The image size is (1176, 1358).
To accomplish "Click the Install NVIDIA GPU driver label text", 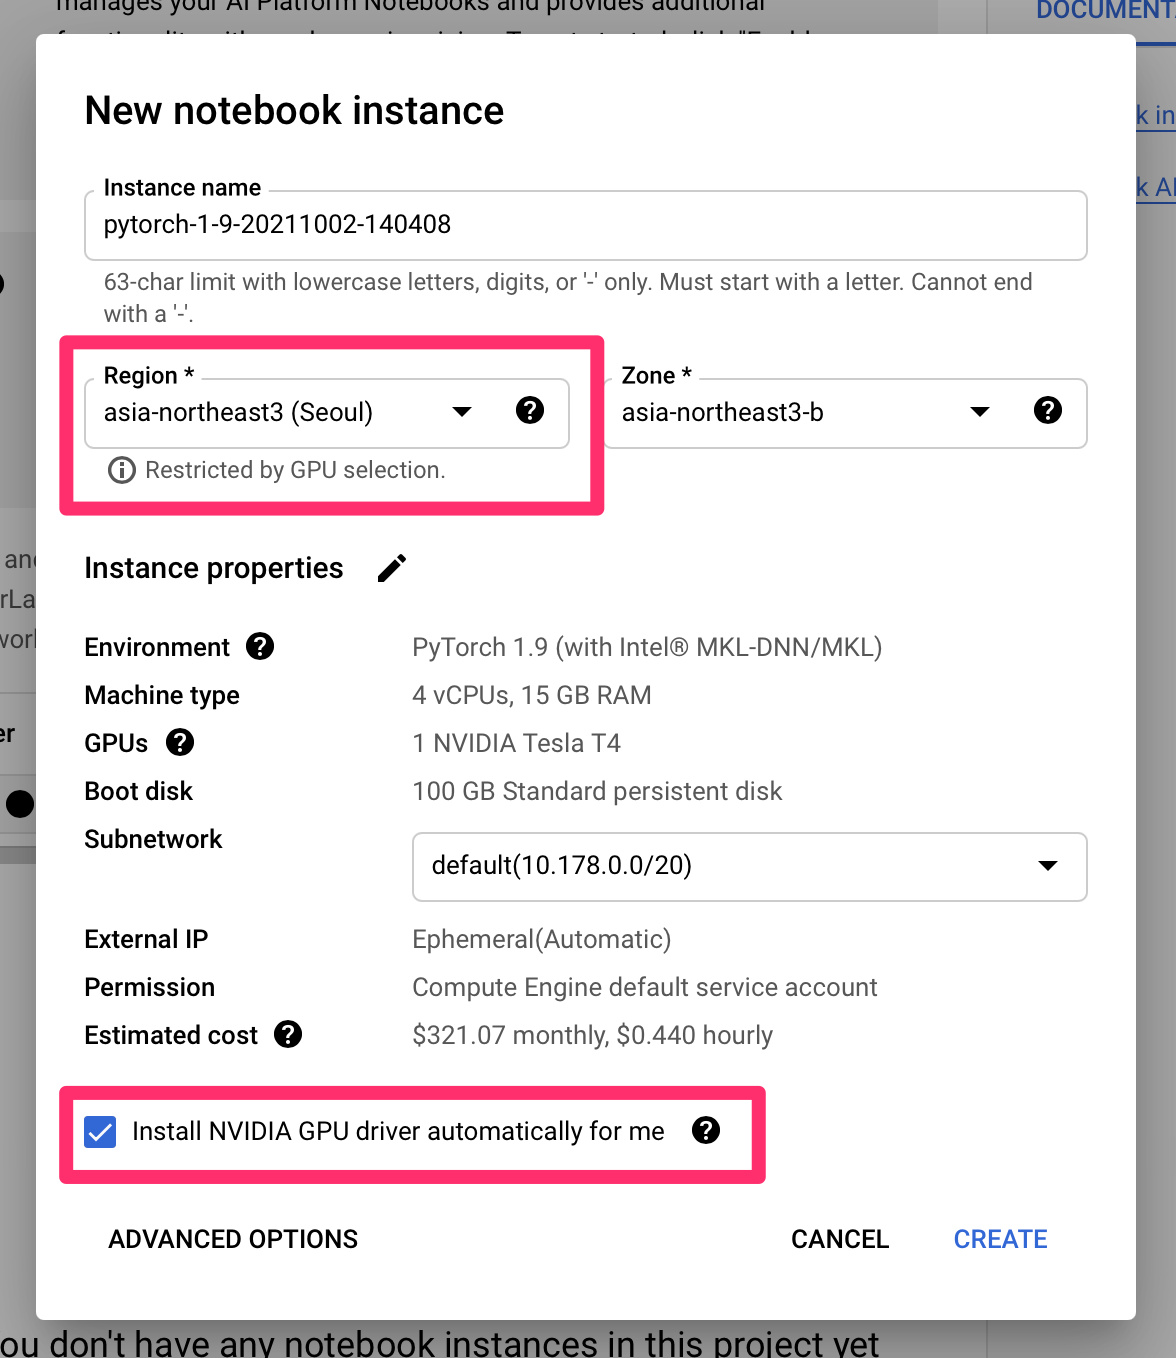I will click(398, 1131).
